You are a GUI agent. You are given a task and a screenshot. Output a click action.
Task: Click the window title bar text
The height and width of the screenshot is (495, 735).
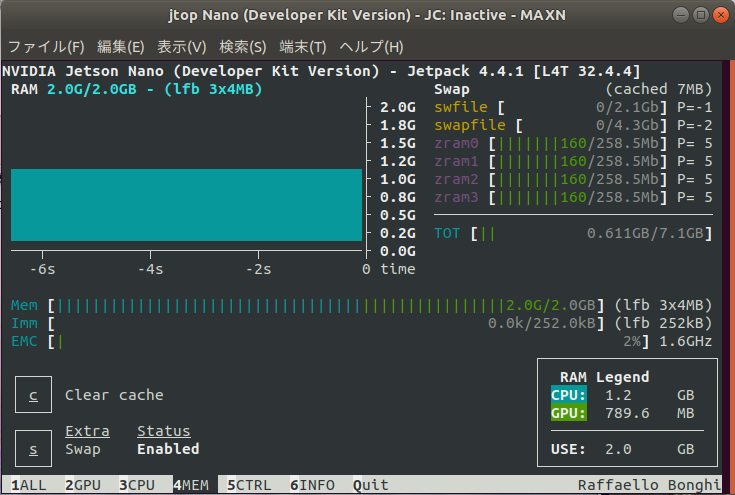point(367,15)
